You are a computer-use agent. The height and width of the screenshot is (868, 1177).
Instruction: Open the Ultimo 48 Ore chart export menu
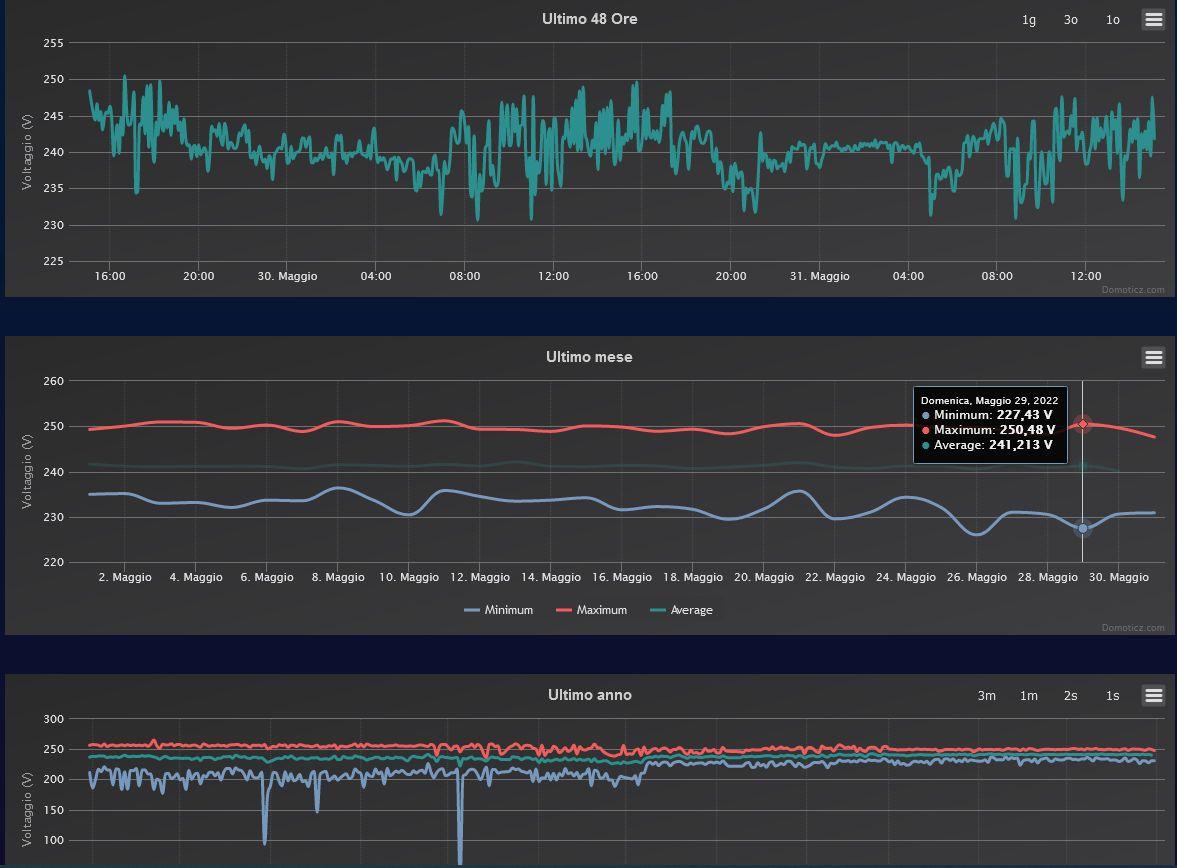click(x=1153, y=19)
